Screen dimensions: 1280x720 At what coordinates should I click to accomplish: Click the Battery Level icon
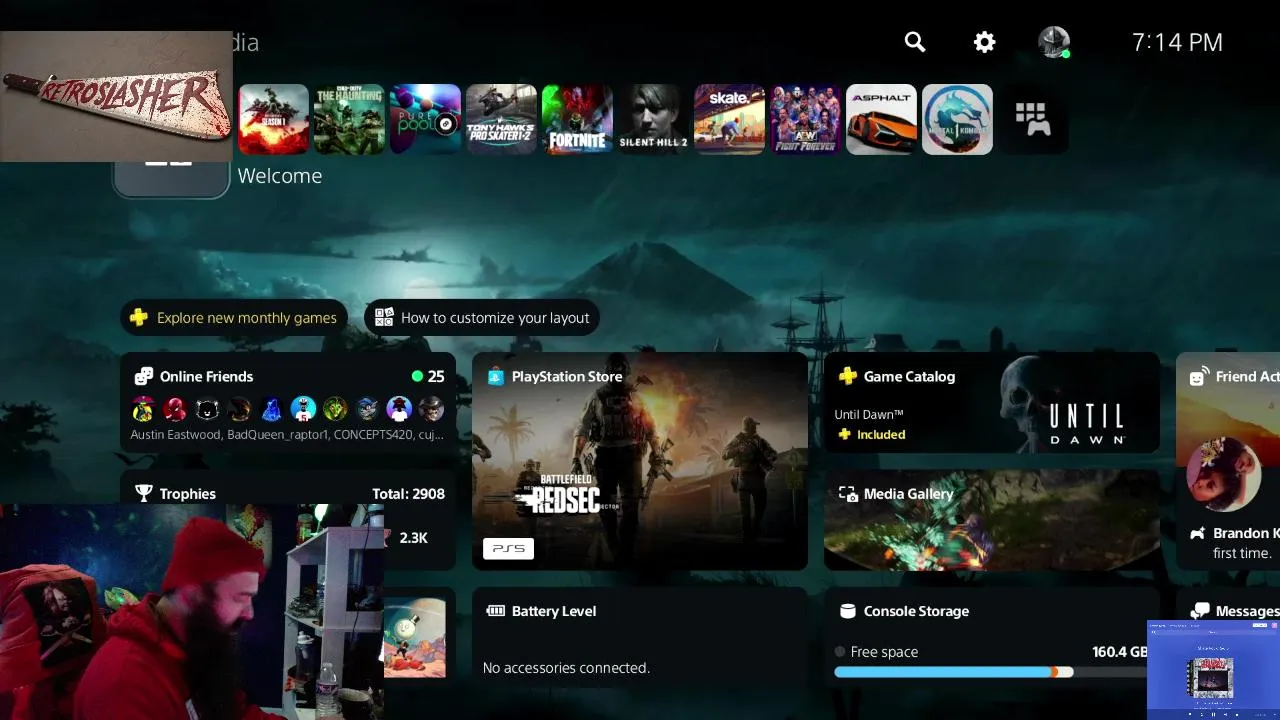pos(495,611)
